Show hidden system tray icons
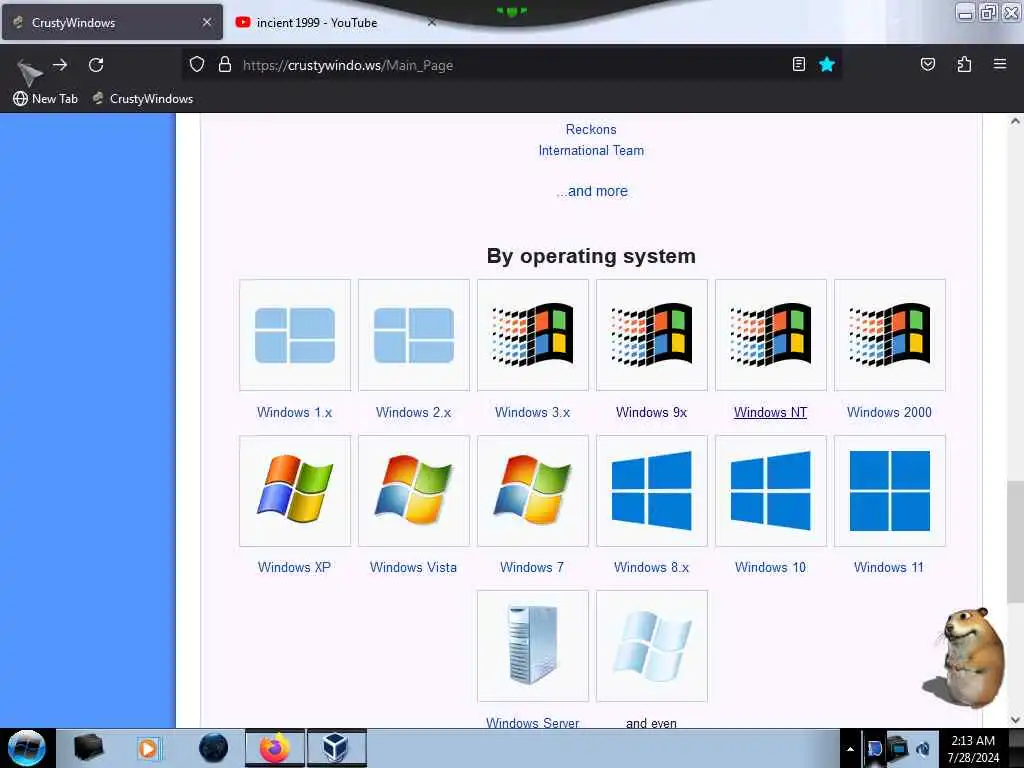The image size is (1024, 768). (850, 749)
